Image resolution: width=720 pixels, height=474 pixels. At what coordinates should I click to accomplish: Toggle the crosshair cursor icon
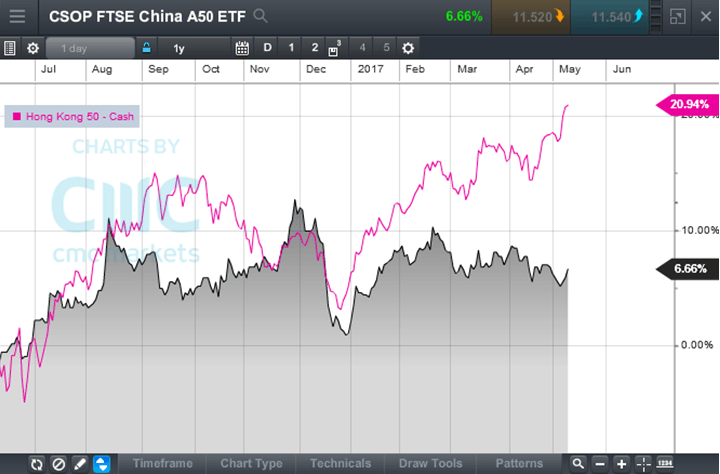(x=643, y=464)
